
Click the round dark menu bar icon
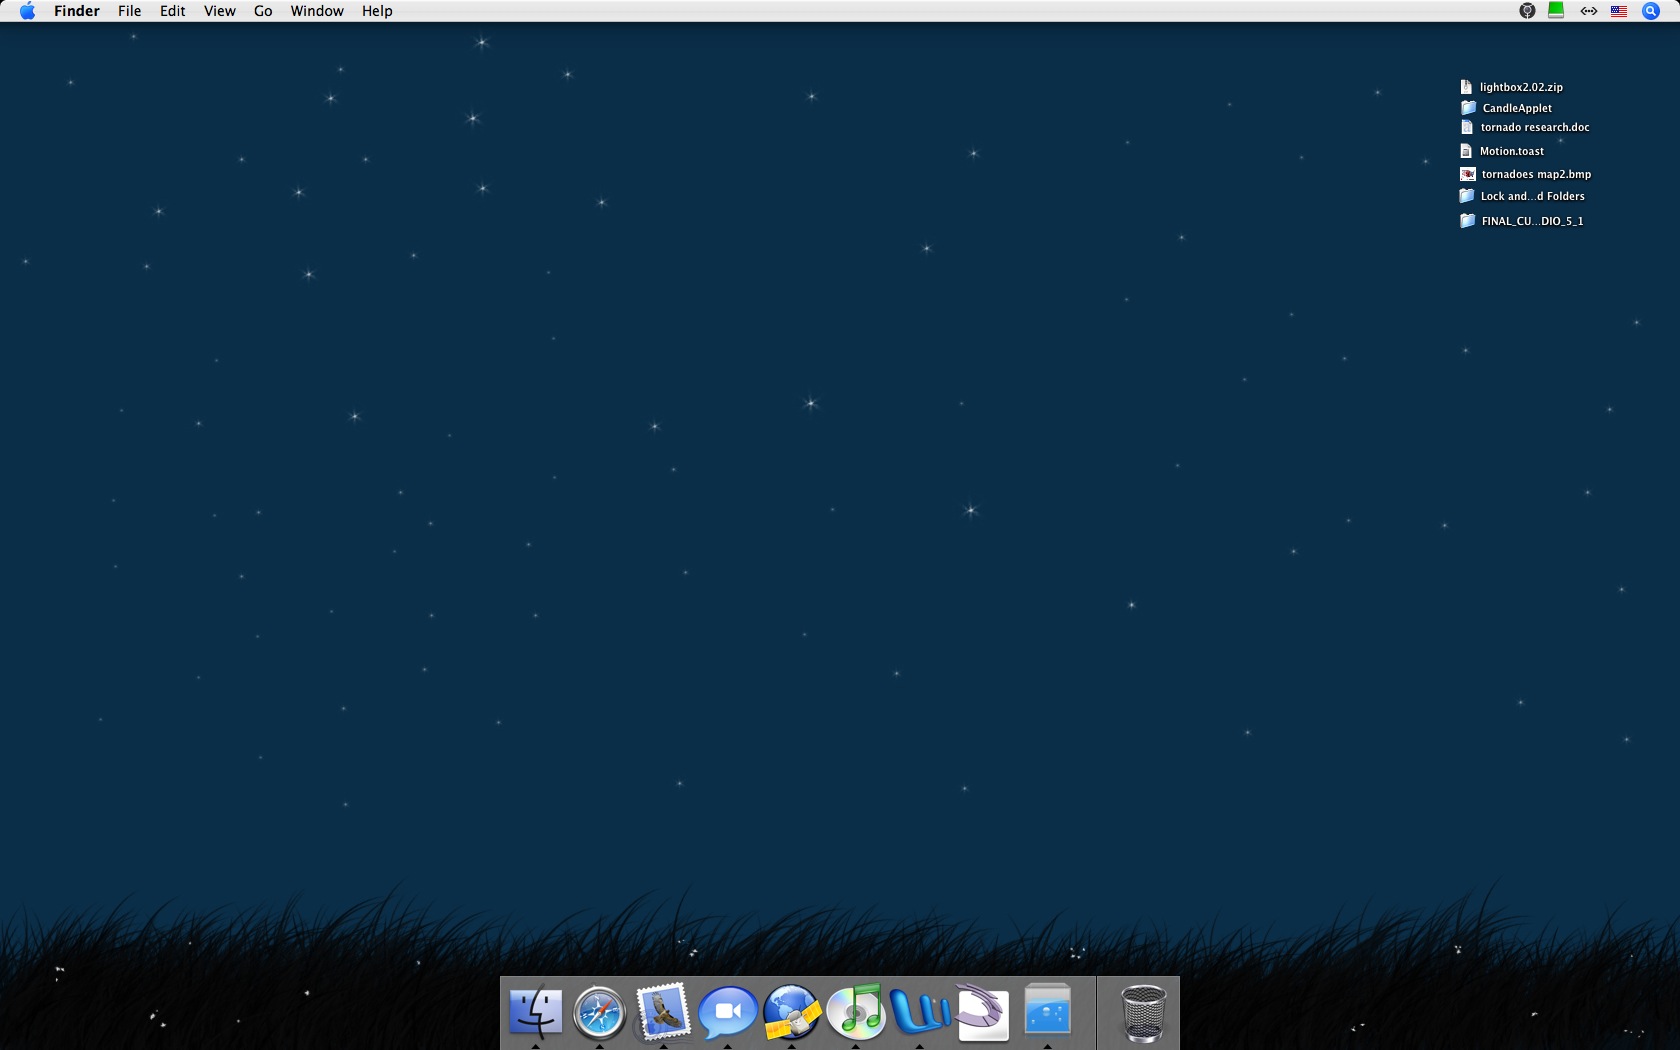1527,11
